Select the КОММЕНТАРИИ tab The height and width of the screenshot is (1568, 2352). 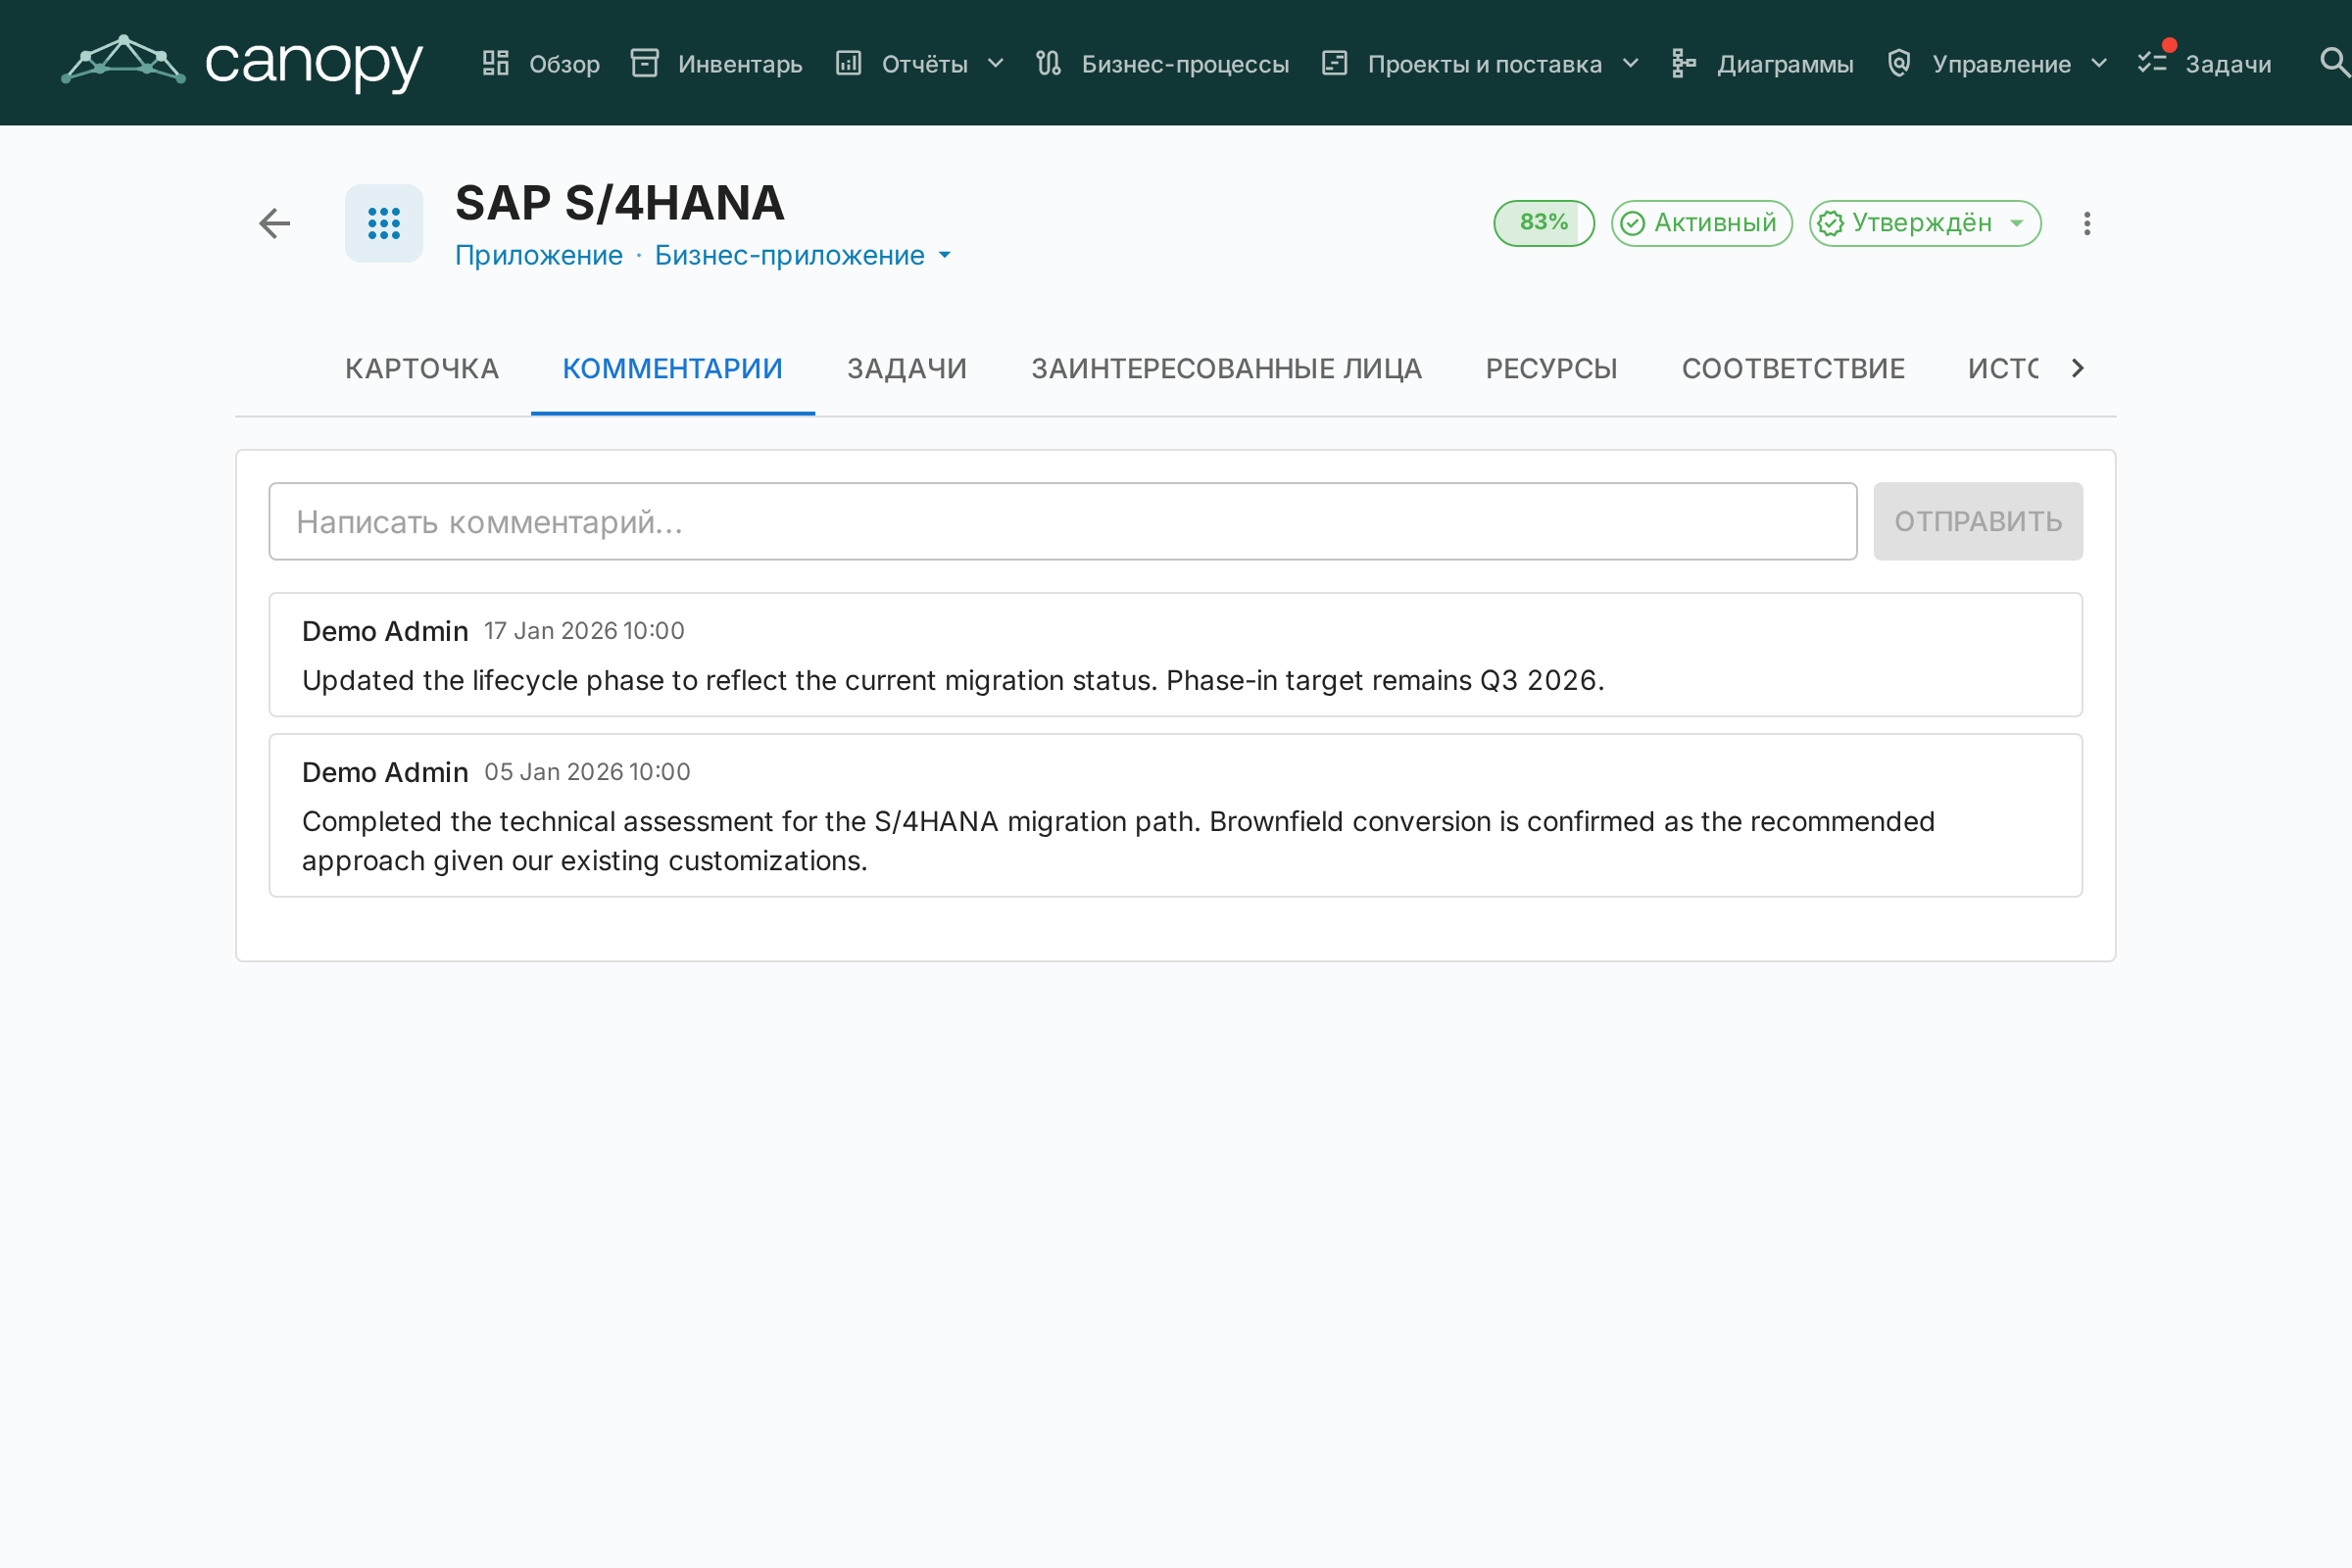[673, 368]
